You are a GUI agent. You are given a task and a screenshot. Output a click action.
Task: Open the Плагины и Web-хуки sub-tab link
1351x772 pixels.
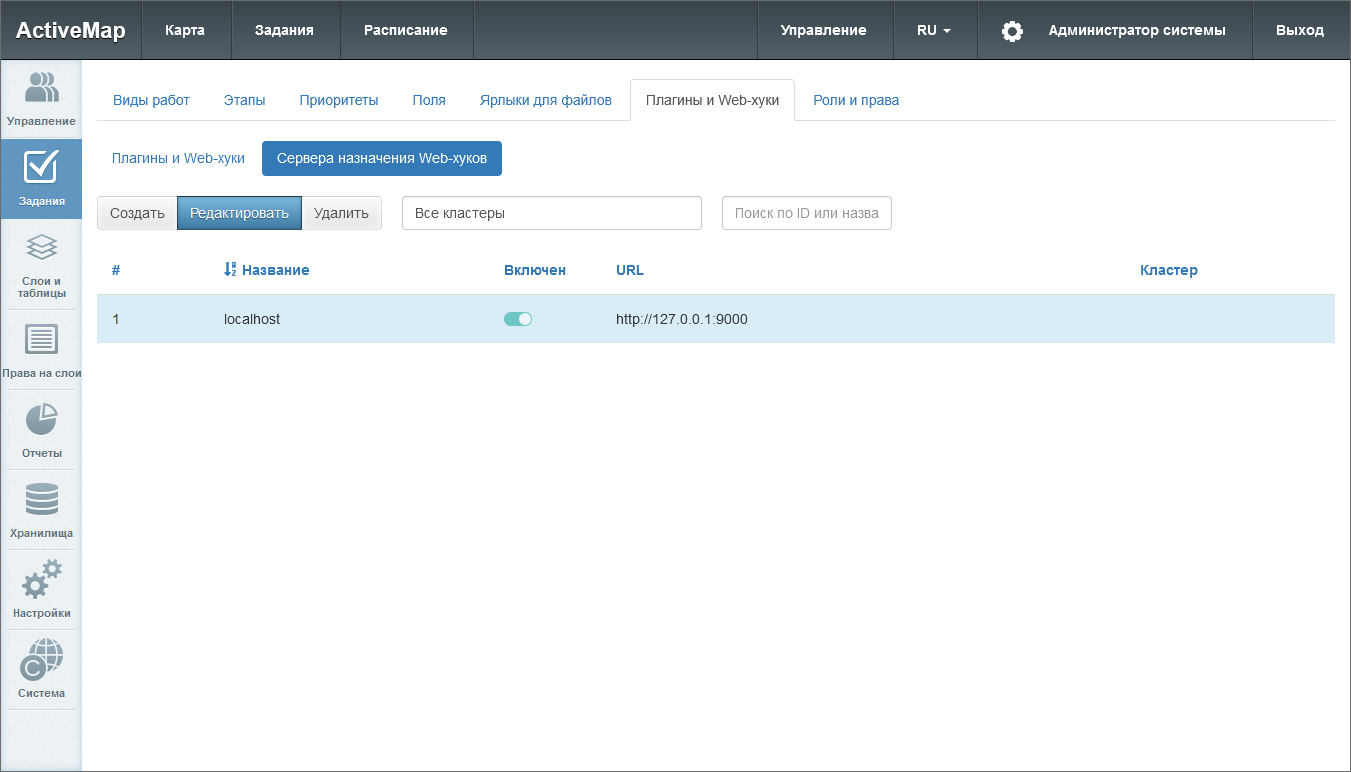point(178,158)
